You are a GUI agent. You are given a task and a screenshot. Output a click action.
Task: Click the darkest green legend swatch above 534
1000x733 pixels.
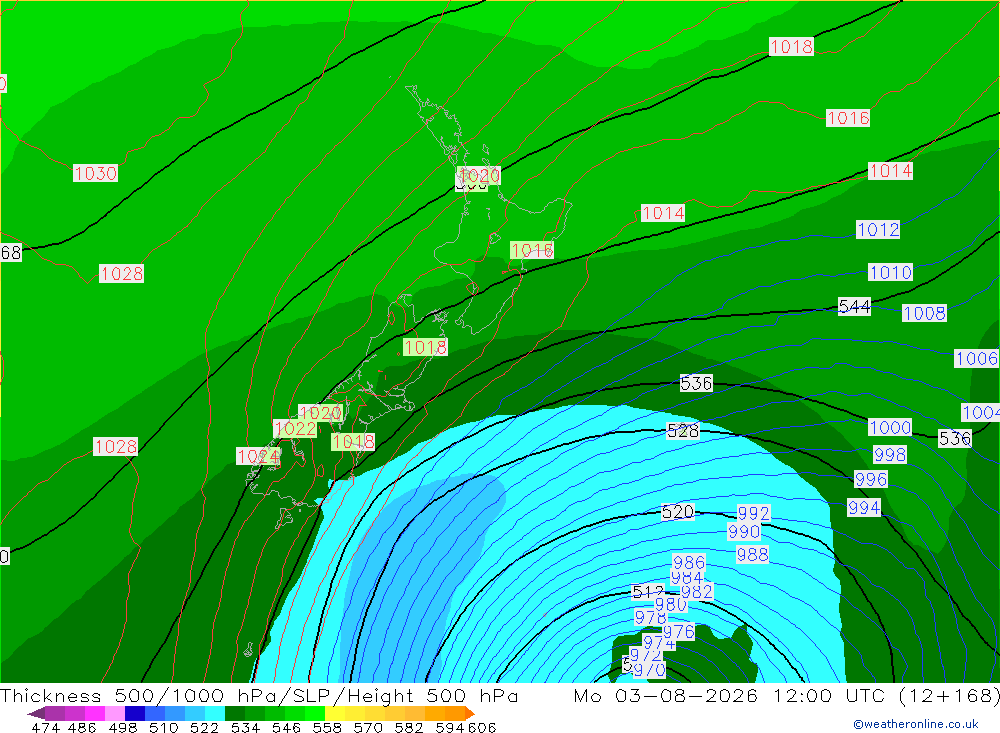click(x=235, y=713)
